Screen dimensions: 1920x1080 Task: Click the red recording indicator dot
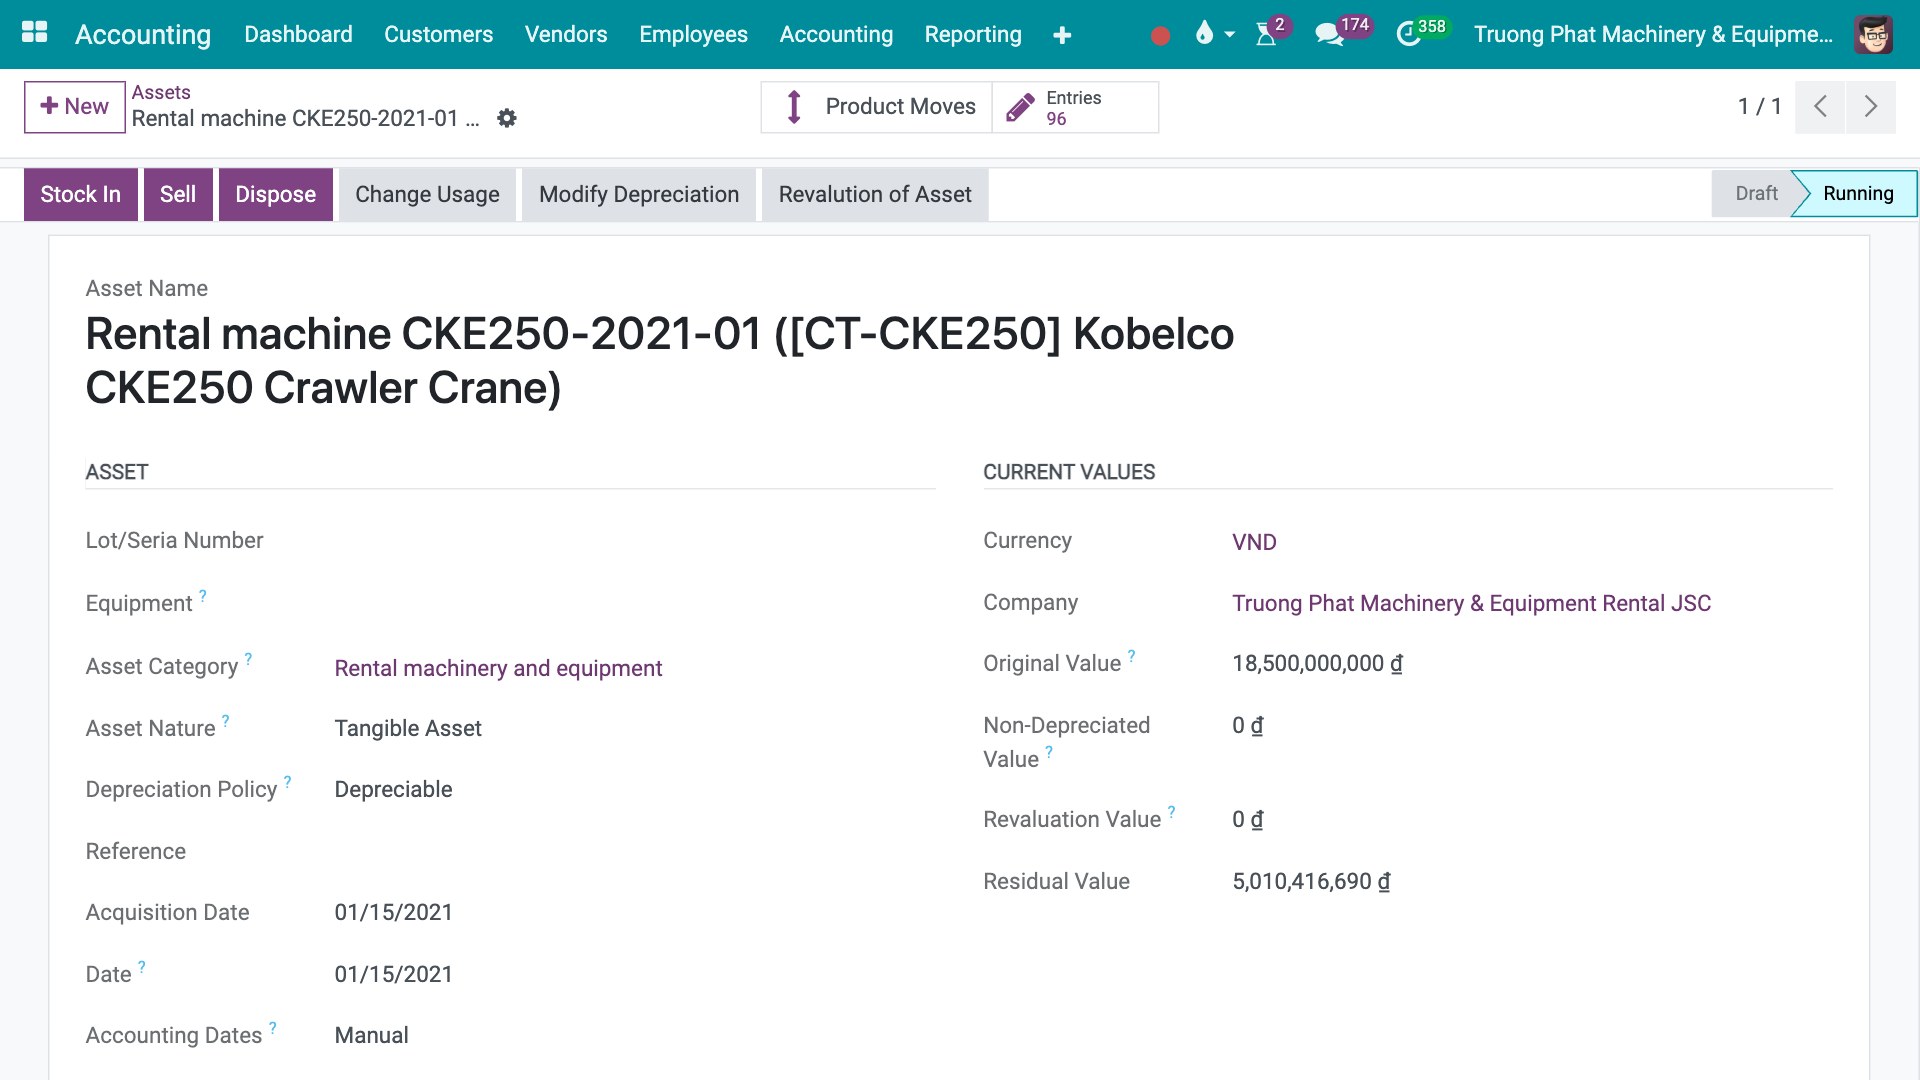1160,36
